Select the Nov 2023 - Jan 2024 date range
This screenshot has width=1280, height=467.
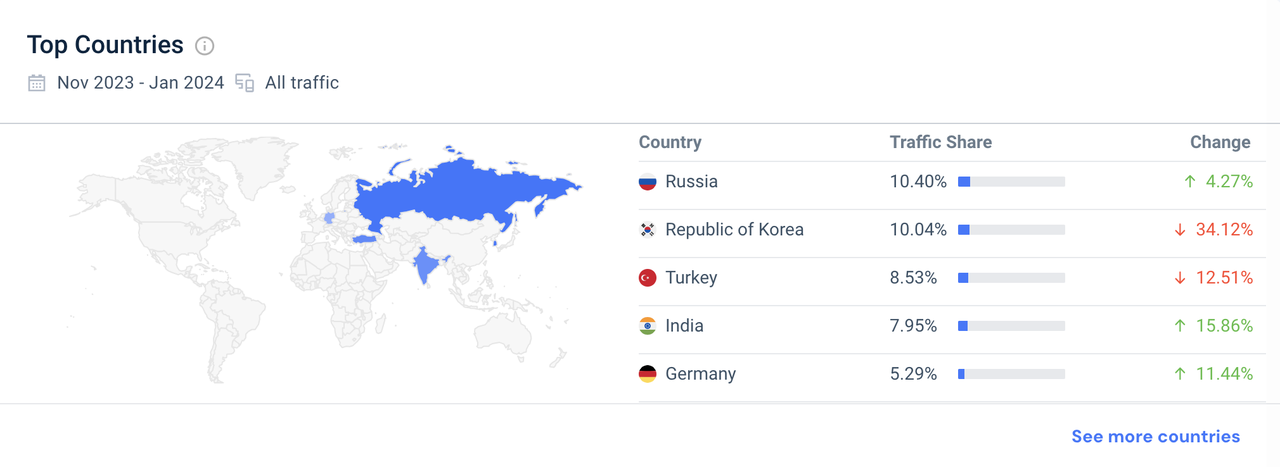(x=140, y=83)
